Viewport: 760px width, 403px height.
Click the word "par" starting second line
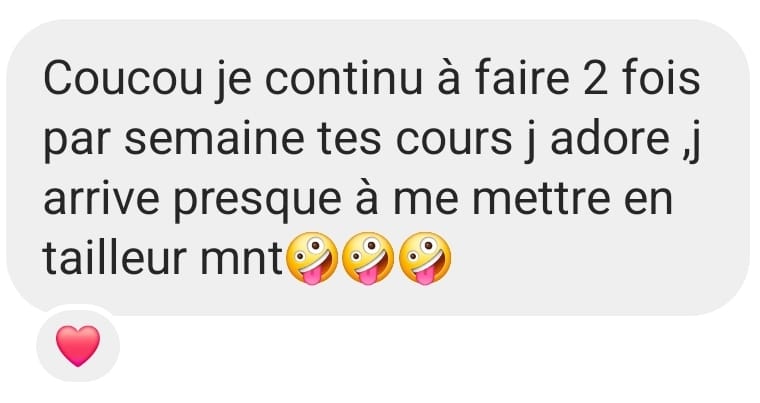pyautogui.click(x=78, y=144)
